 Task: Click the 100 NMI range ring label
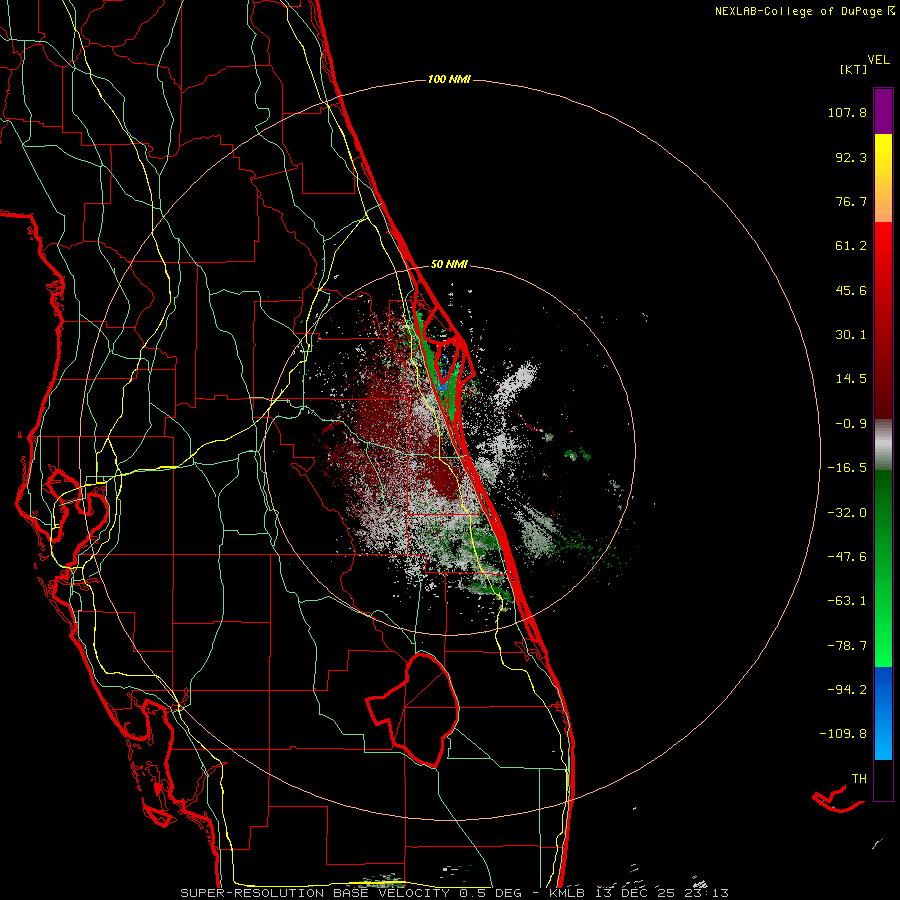(x=449, y=79)
